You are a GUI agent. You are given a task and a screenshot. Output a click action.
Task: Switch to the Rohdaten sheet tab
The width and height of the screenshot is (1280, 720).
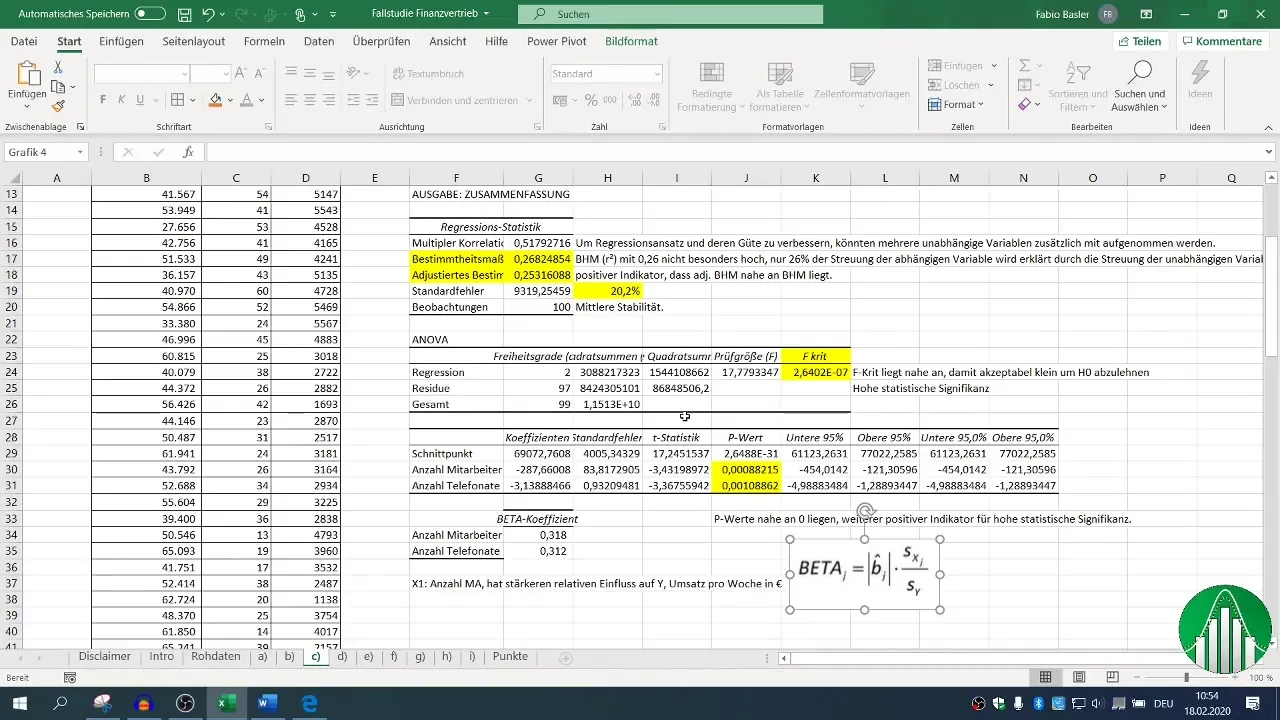coord(216,657)
